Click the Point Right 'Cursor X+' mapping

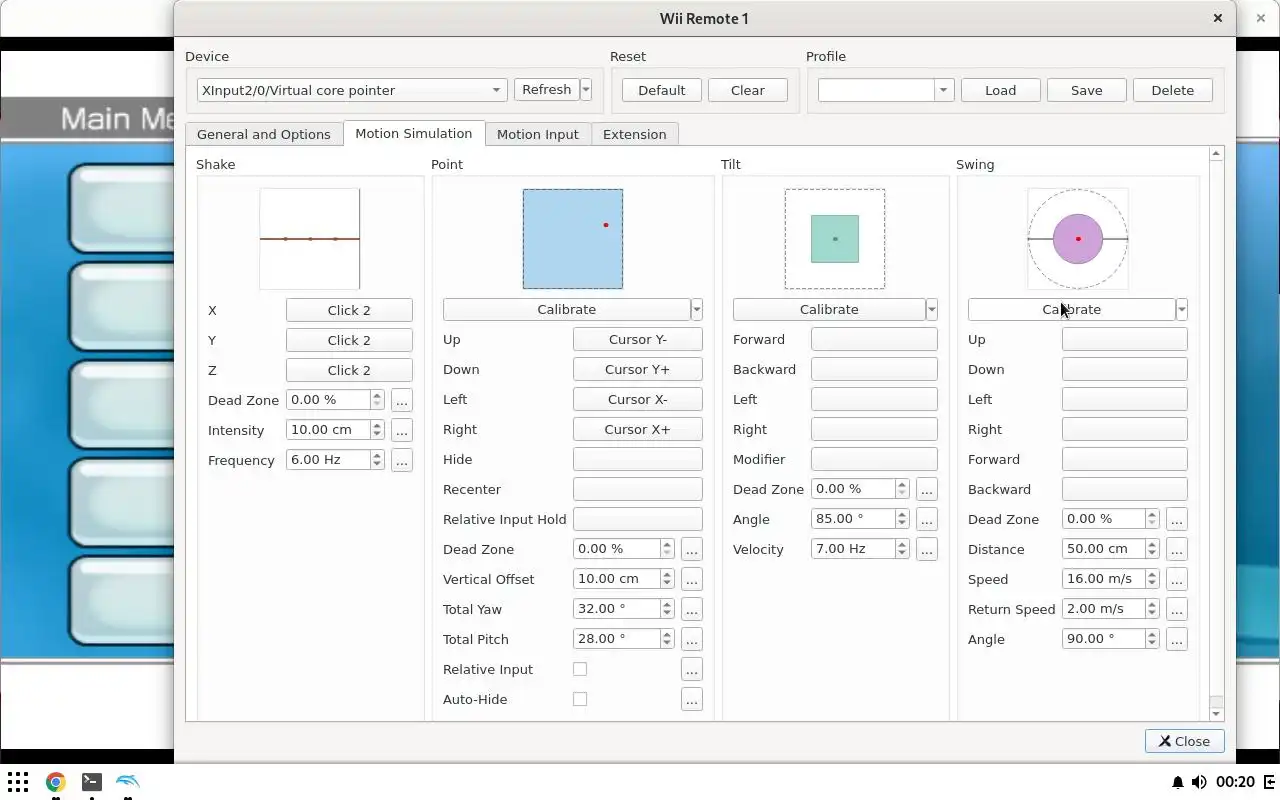638,429
